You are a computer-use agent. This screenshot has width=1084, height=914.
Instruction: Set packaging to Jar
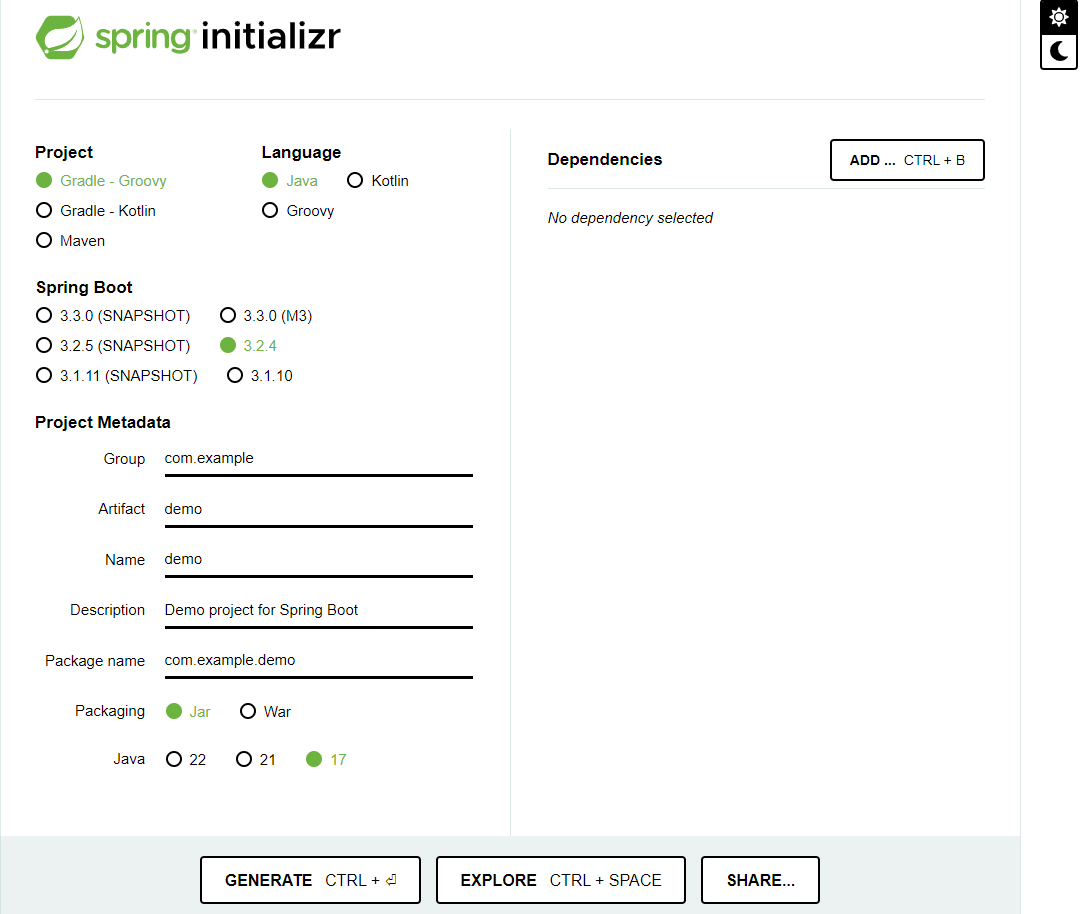tap(188, 712)
